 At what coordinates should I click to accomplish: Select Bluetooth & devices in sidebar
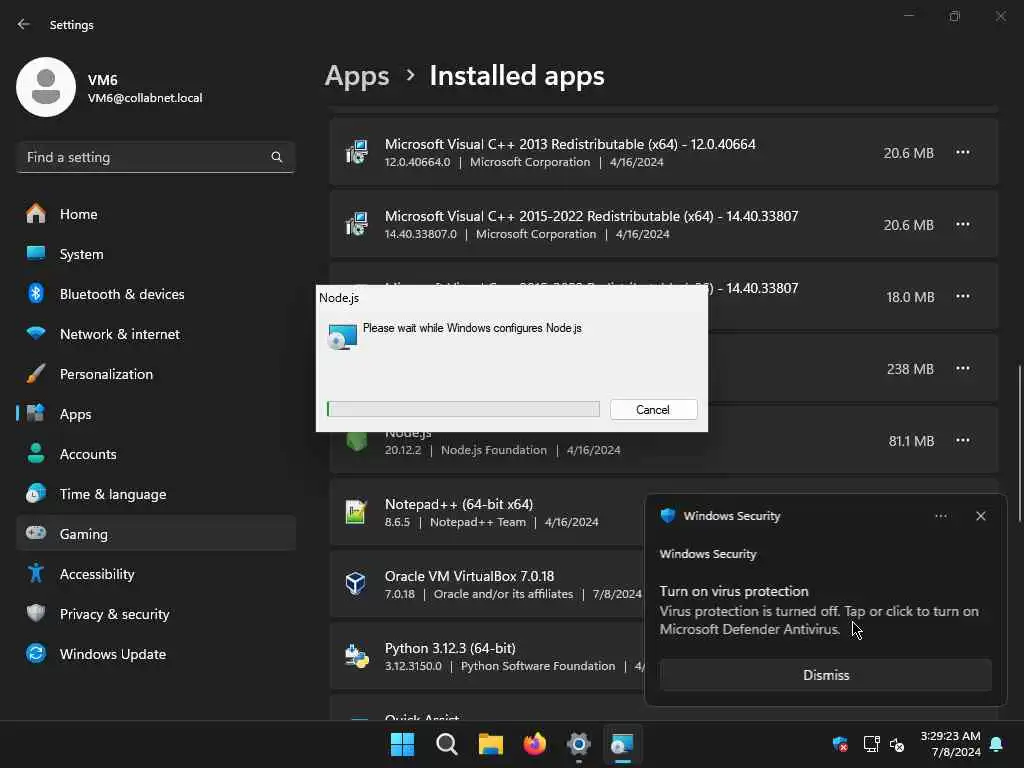[155, 294]
